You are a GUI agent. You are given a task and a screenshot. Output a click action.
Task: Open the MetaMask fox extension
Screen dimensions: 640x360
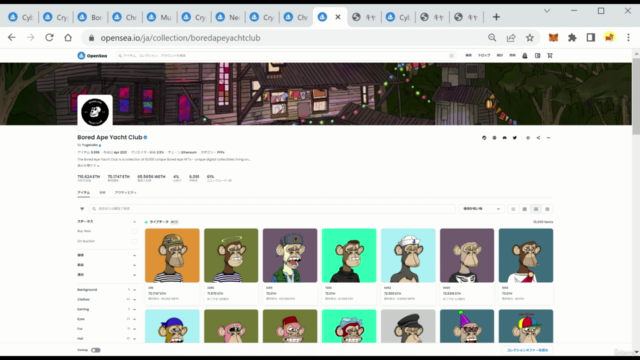click(553, 38)
